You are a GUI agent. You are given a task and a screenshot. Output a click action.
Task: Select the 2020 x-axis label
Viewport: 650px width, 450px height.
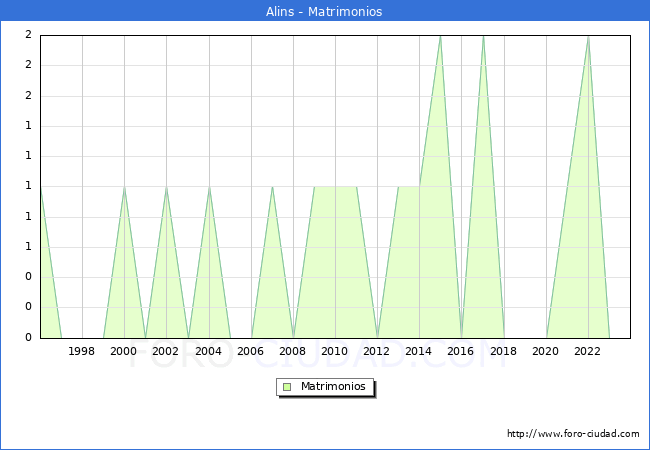pyautogui.click(x=546, y=351)
